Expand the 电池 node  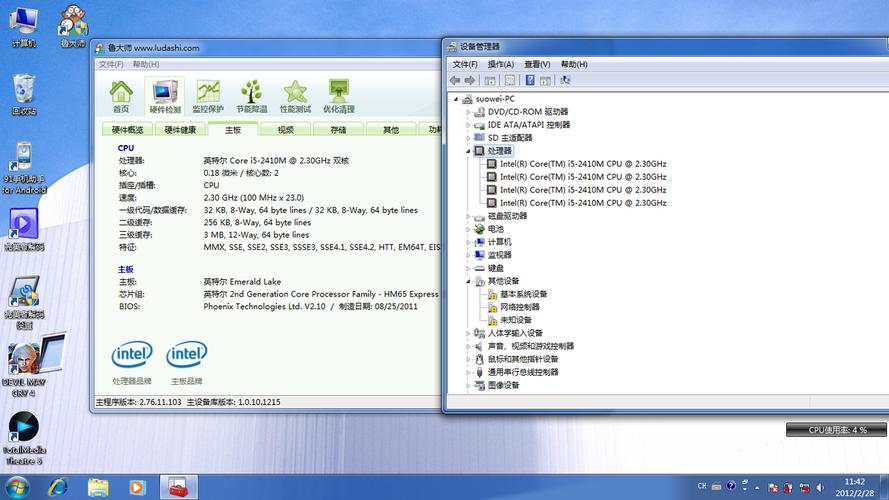click(468, 230)
